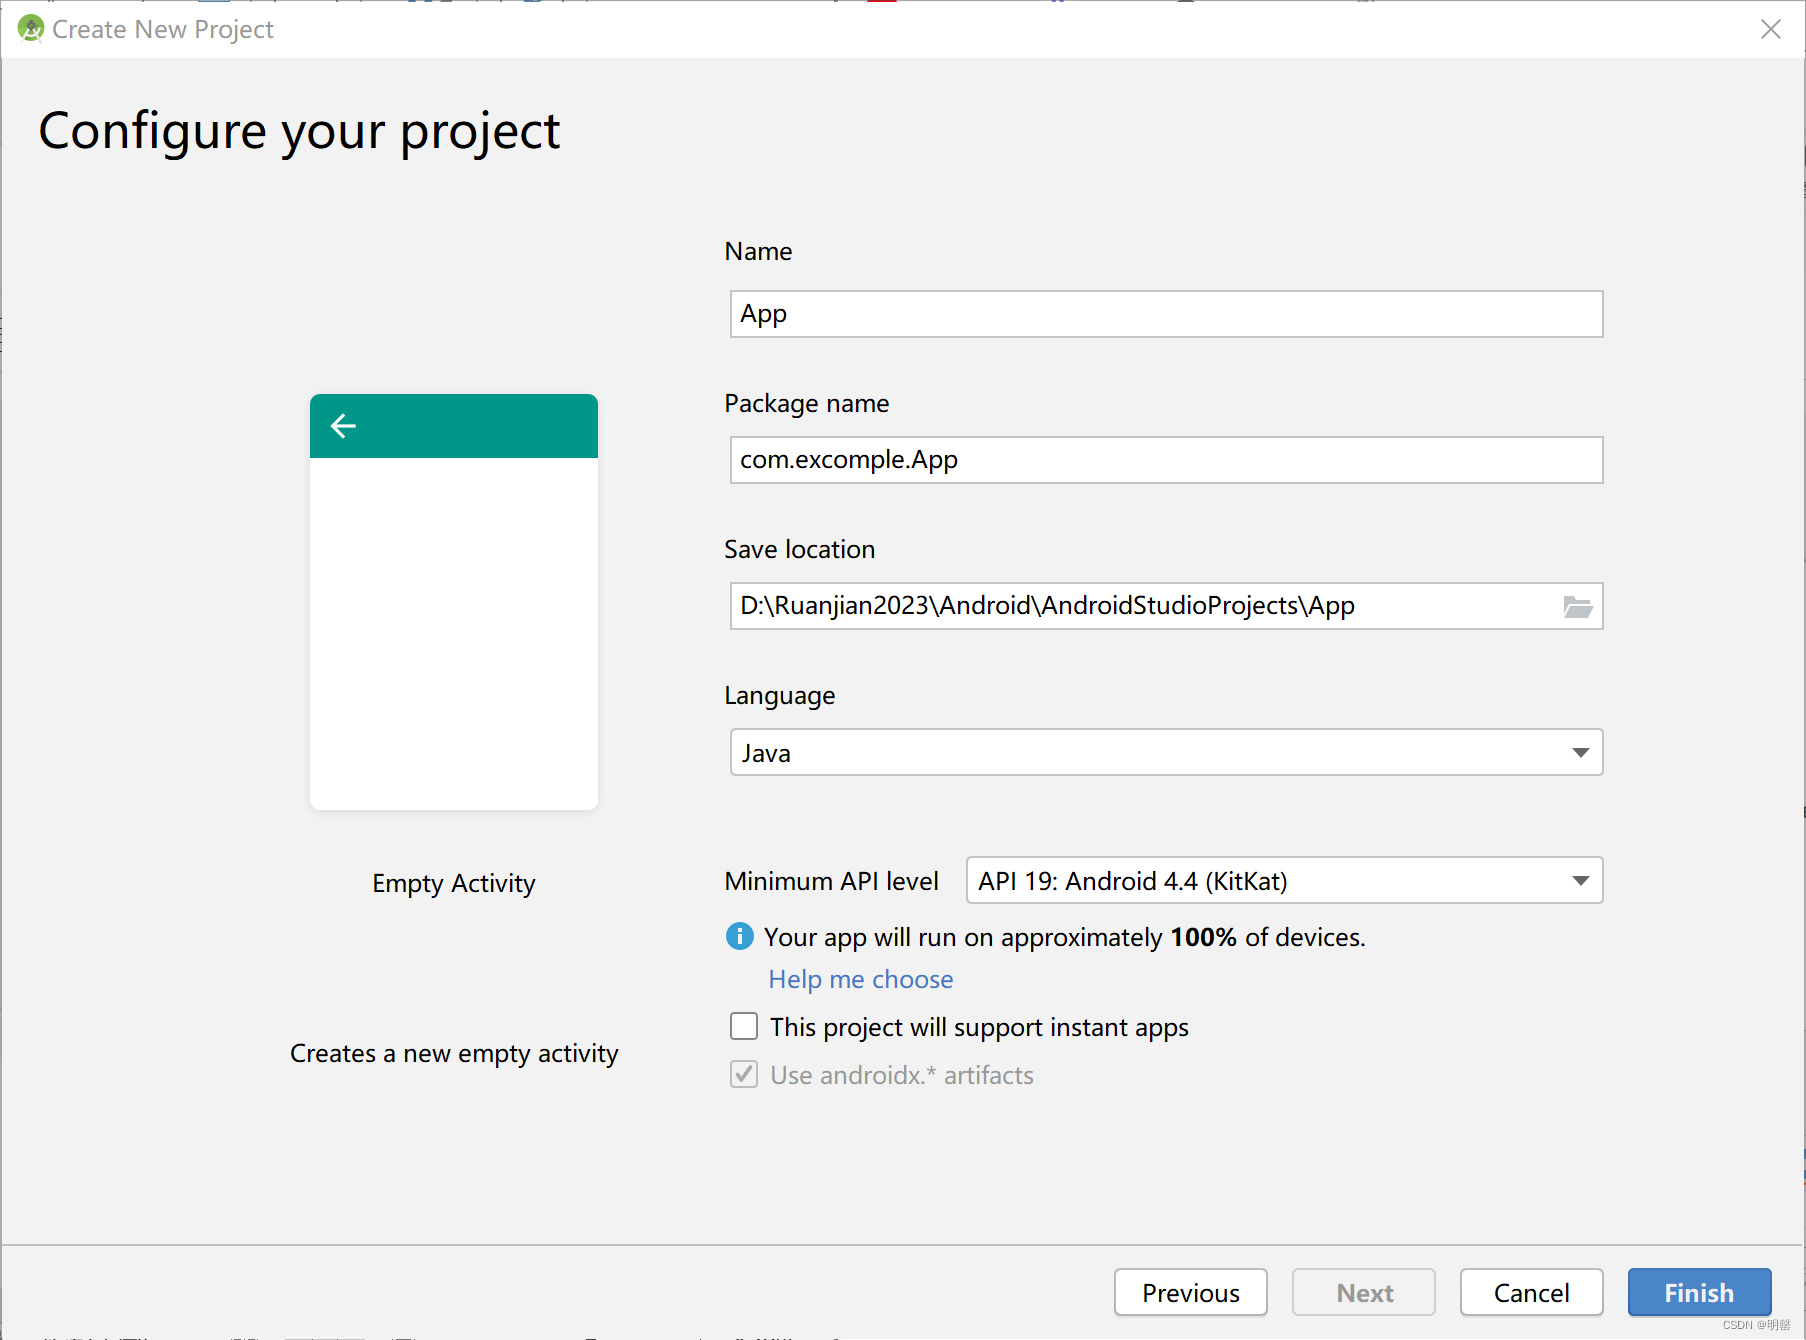
Task: Expand the Minimum API level dropdown
Action: 1284,880
